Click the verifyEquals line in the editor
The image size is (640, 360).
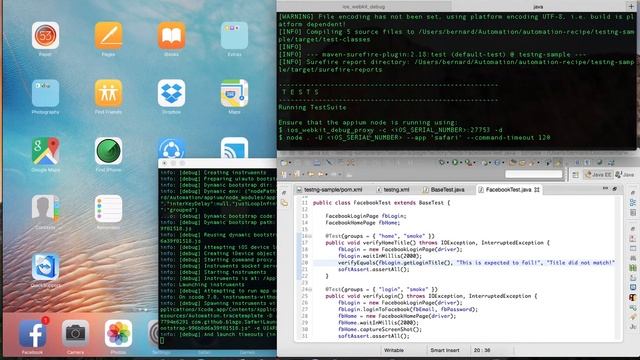pos(464,263)
